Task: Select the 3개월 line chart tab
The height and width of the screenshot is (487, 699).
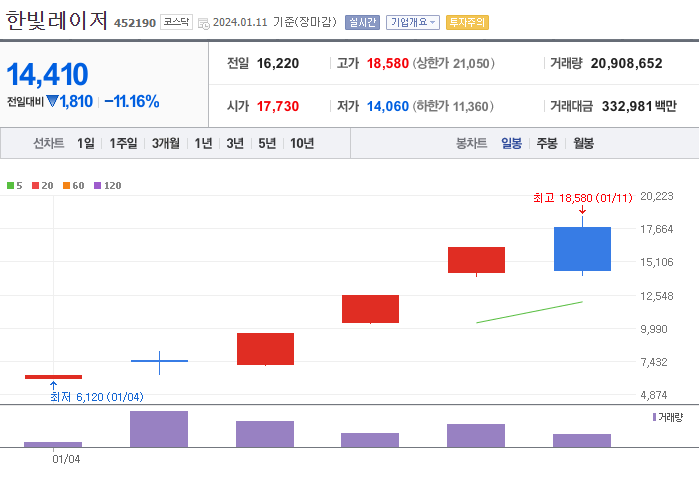Action: [x=166, y=143]
